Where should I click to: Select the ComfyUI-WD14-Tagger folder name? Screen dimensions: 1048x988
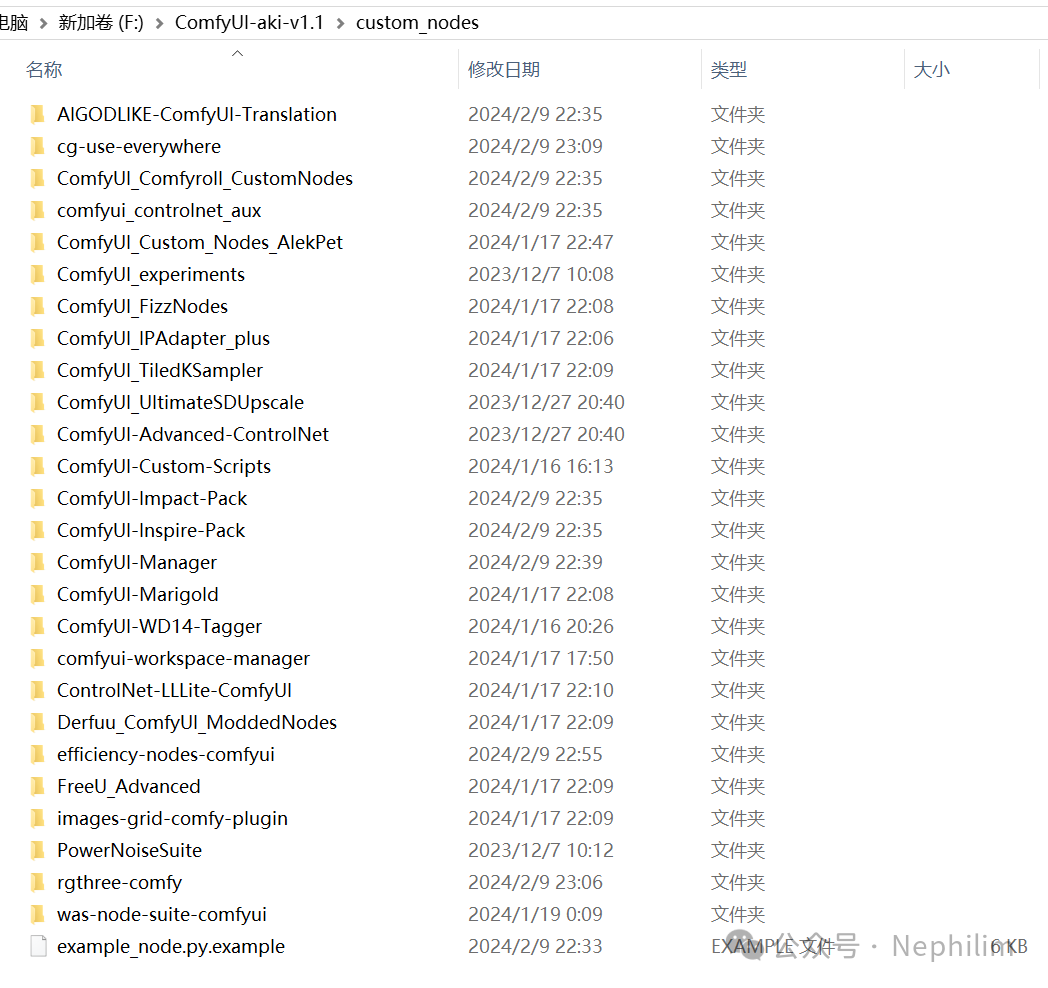[160, 627]
